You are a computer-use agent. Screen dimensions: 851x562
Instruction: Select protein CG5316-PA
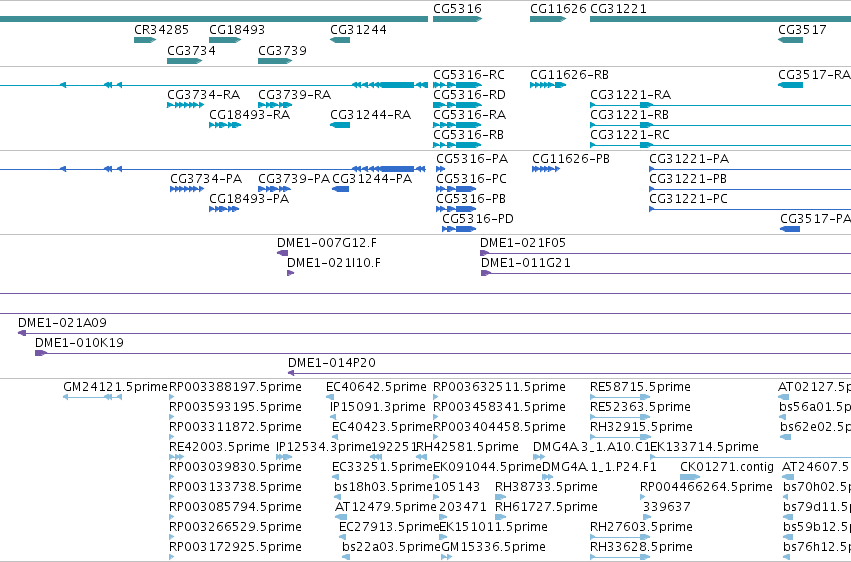(x=441, y=169)
